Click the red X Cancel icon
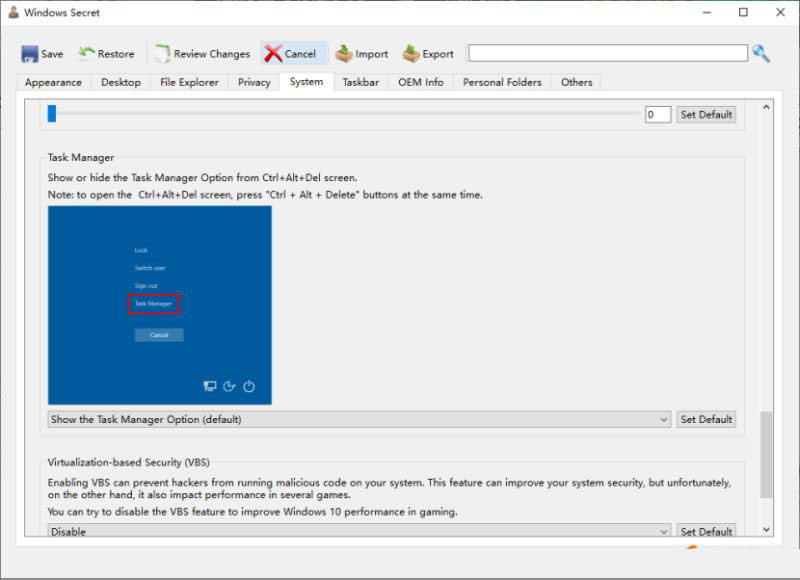 273,54
